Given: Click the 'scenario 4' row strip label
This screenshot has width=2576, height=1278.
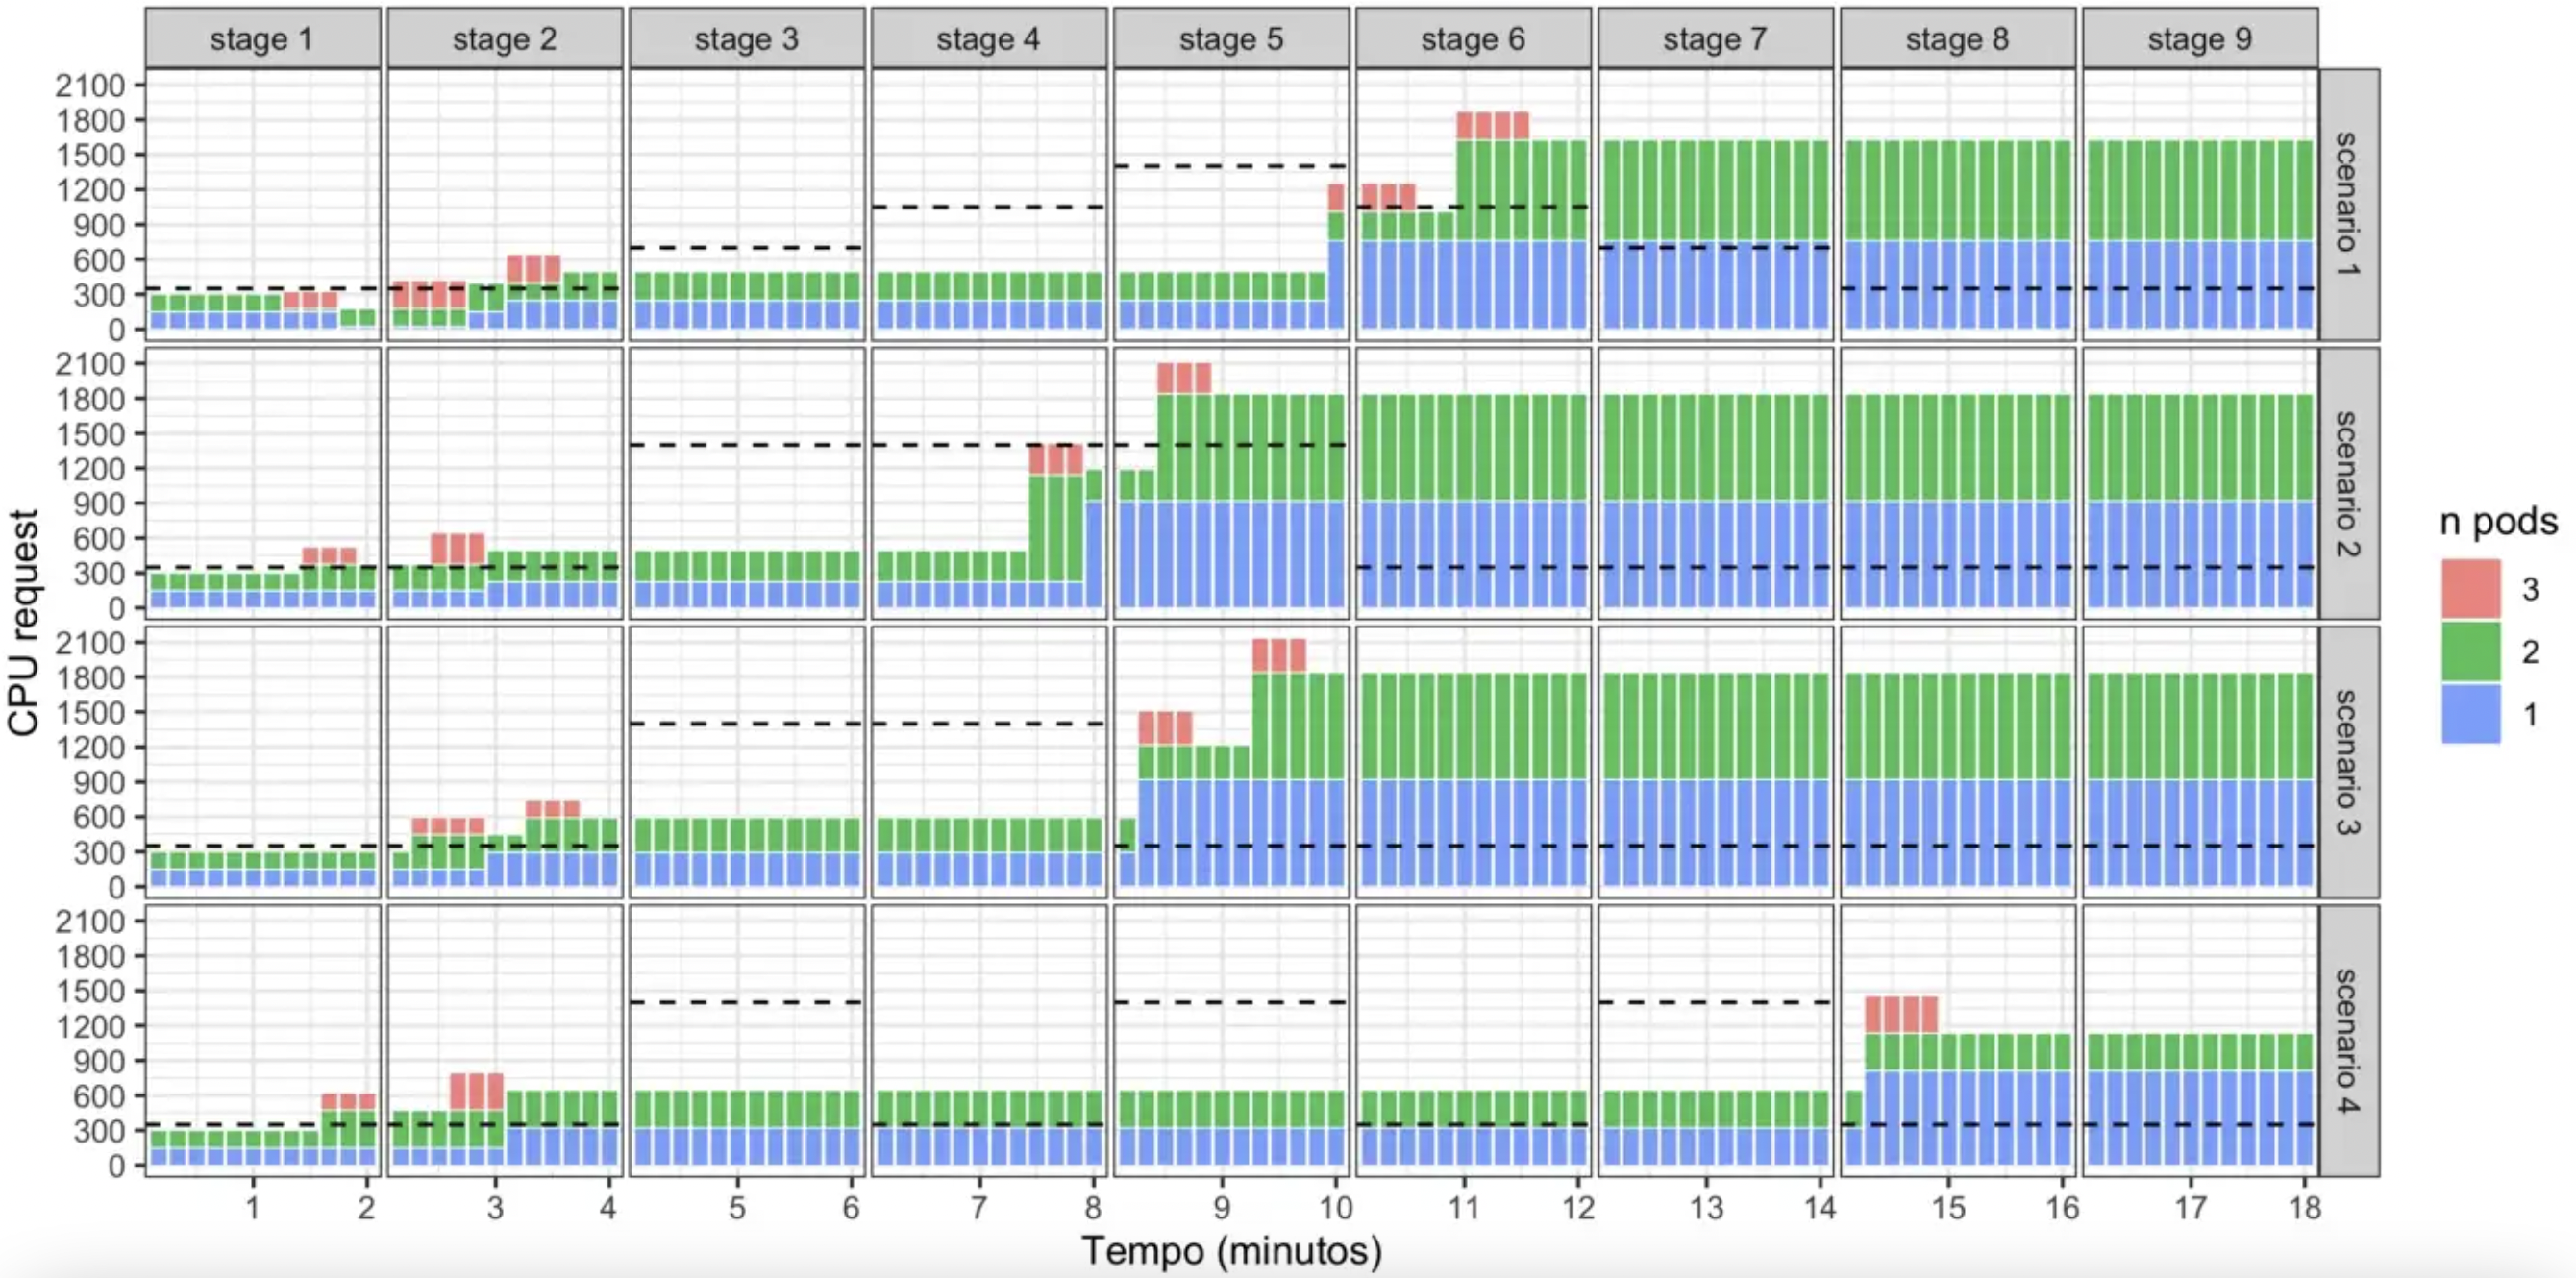Looking at the screenshot, I should (x=2349, y=1041).
